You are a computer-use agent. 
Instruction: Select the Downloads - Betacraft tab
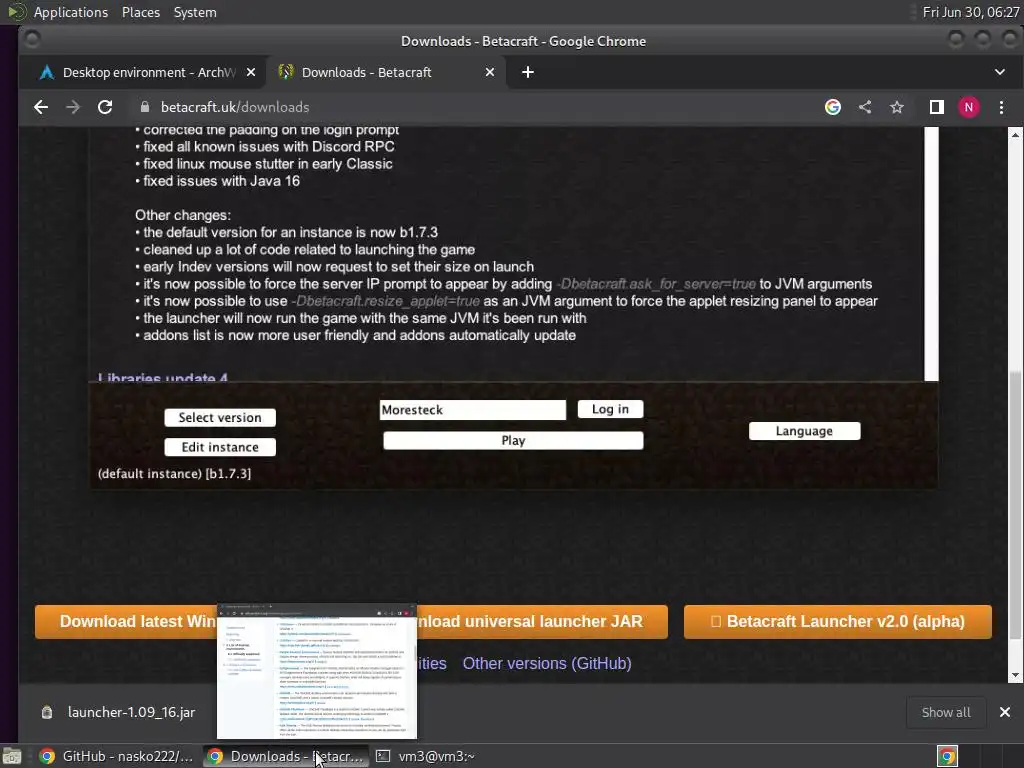[x=384, y=72]
